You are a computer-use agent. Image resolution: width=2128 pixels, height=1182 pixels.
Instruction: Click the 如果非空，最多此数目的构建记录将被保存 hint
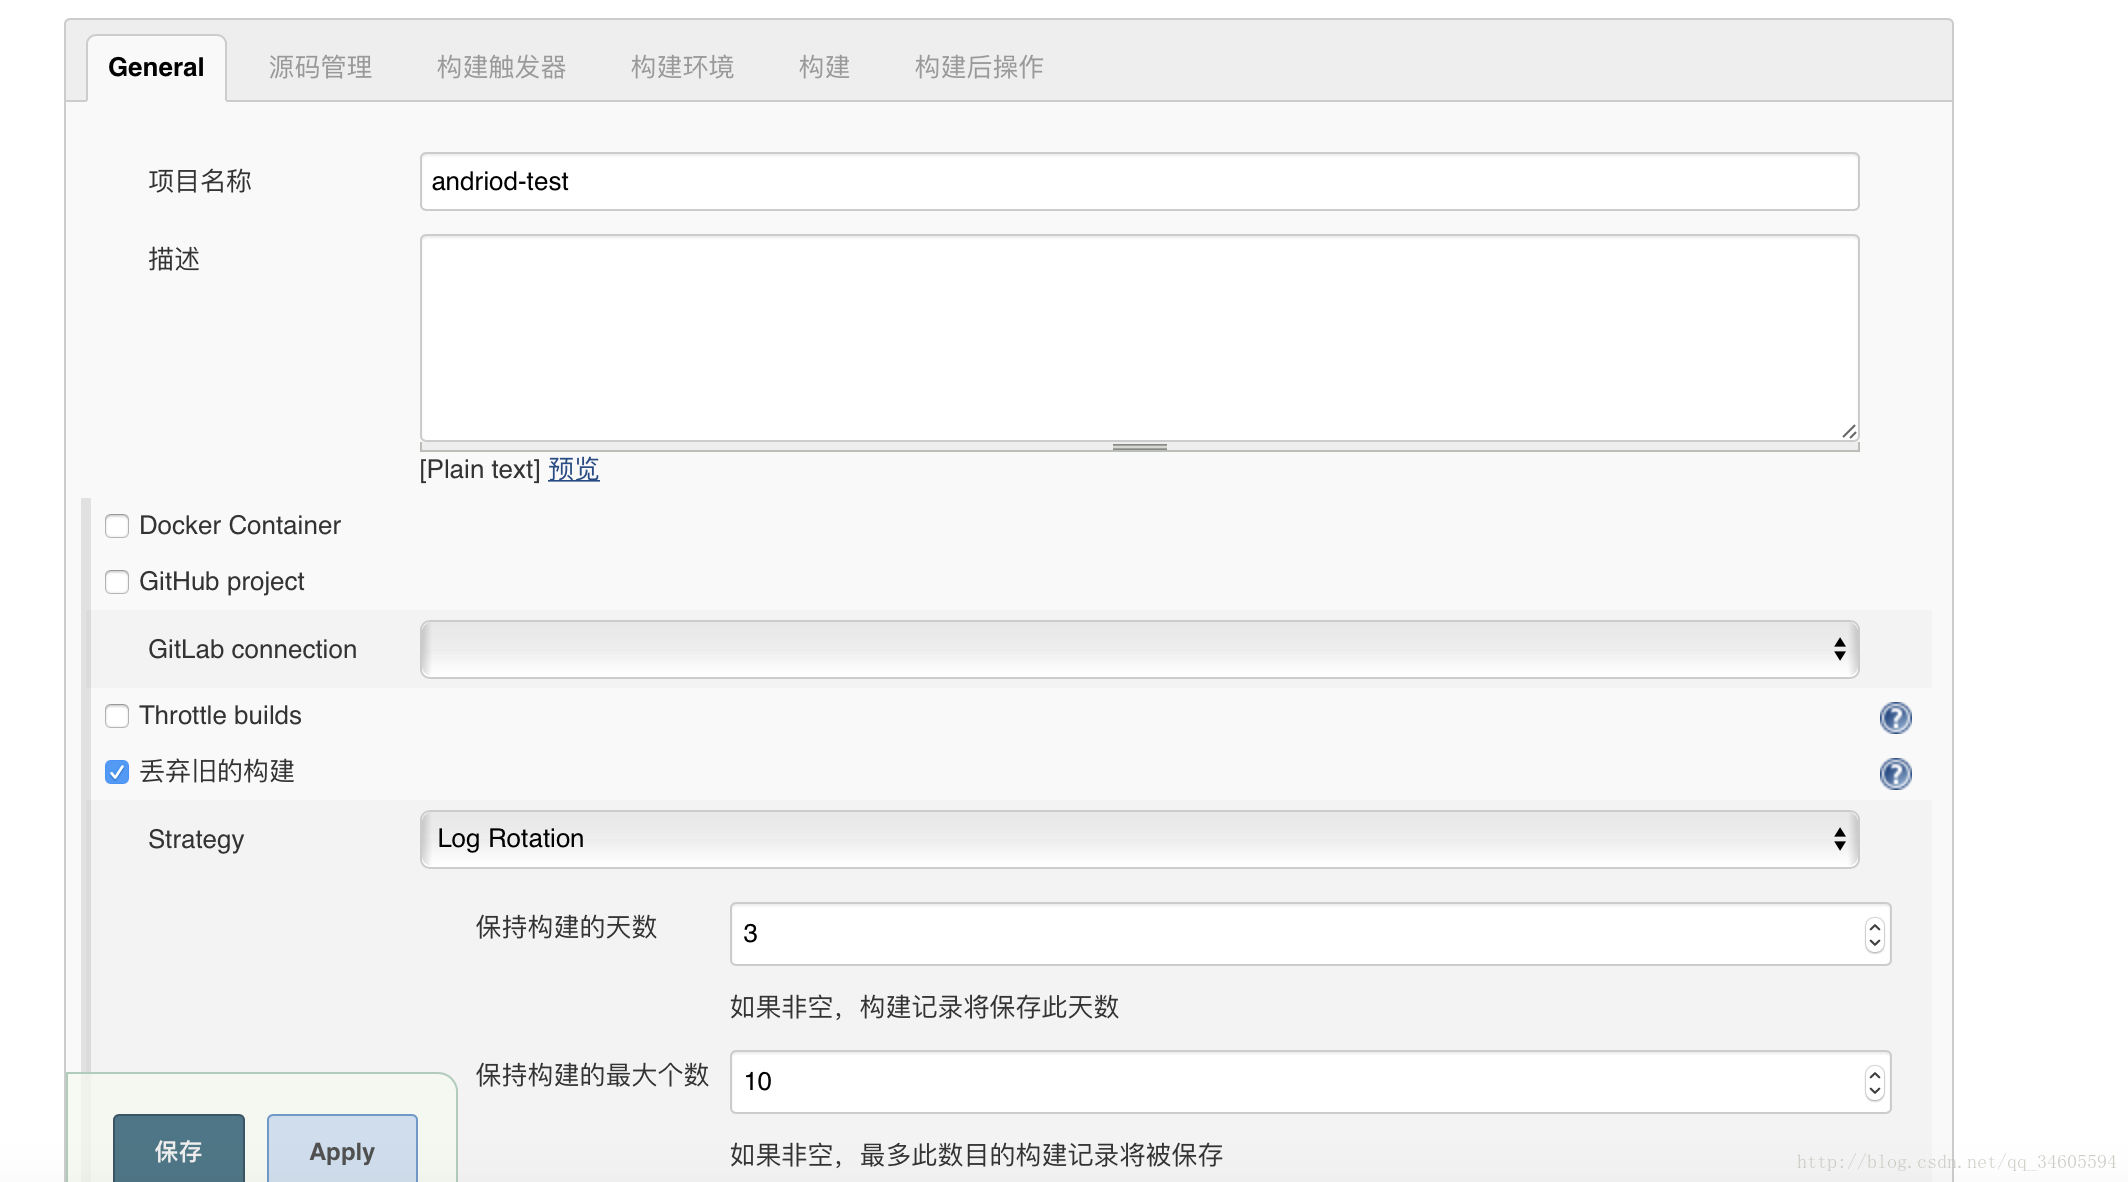(x=976, y=1155)
